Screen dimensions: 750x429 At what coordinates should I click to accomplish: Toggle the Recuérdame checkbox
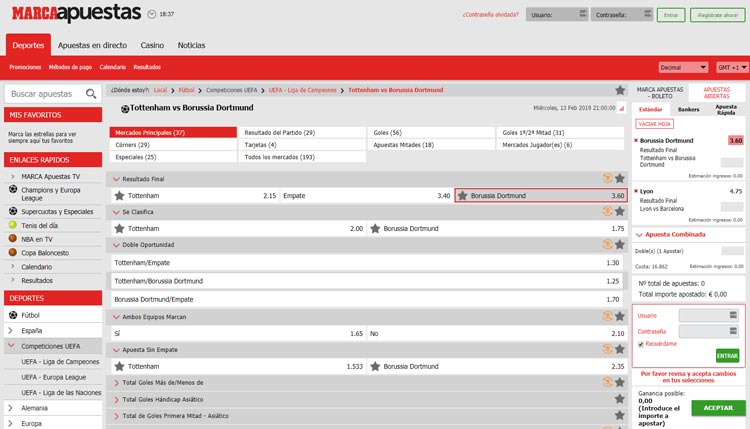point(641,344)
